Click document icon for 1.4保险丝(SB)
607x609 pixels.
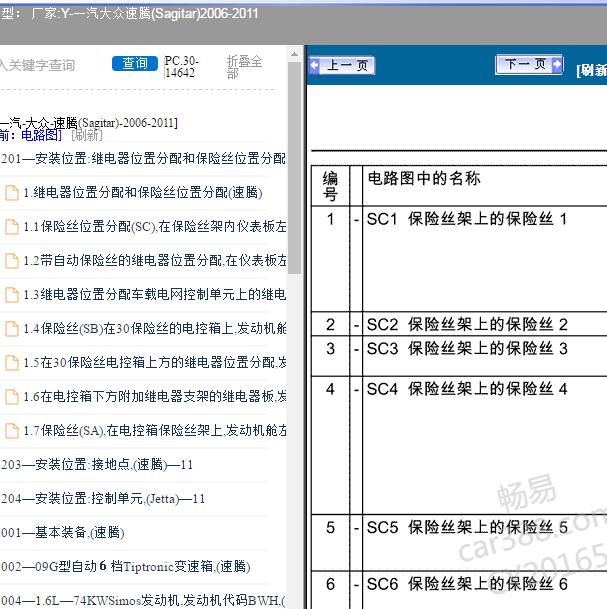tap(12, 329)
